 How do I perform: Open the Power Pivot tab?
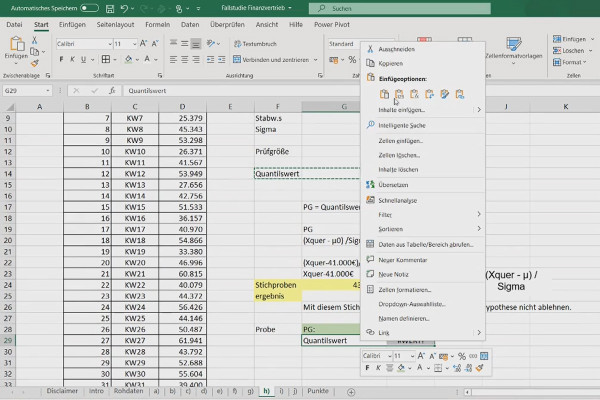(332, 24)
